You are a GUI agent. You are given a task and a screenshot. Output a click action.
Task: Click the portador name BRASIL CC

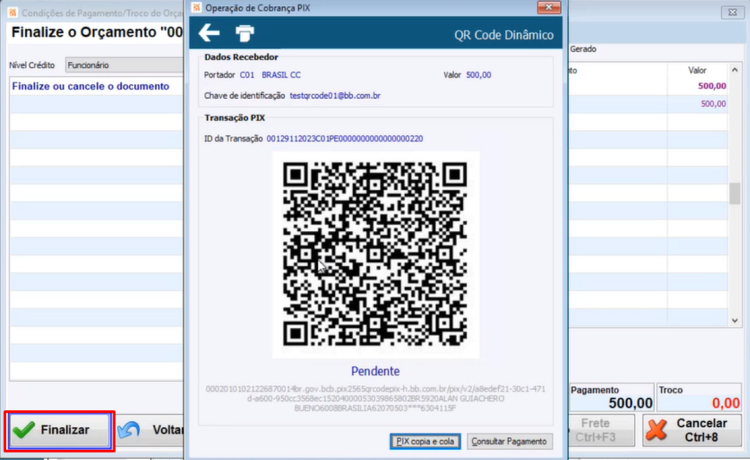[x=281, y=75]
